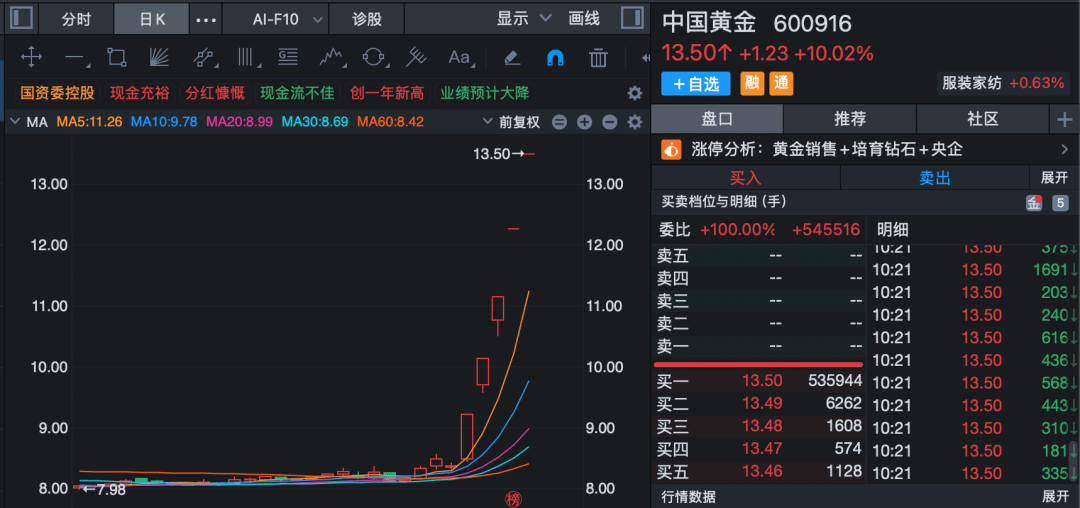Image resolution: width=1080 pixels, height=508 pixels.
Task: Switch to the 盘口 tab
Action: click(717, 119)
